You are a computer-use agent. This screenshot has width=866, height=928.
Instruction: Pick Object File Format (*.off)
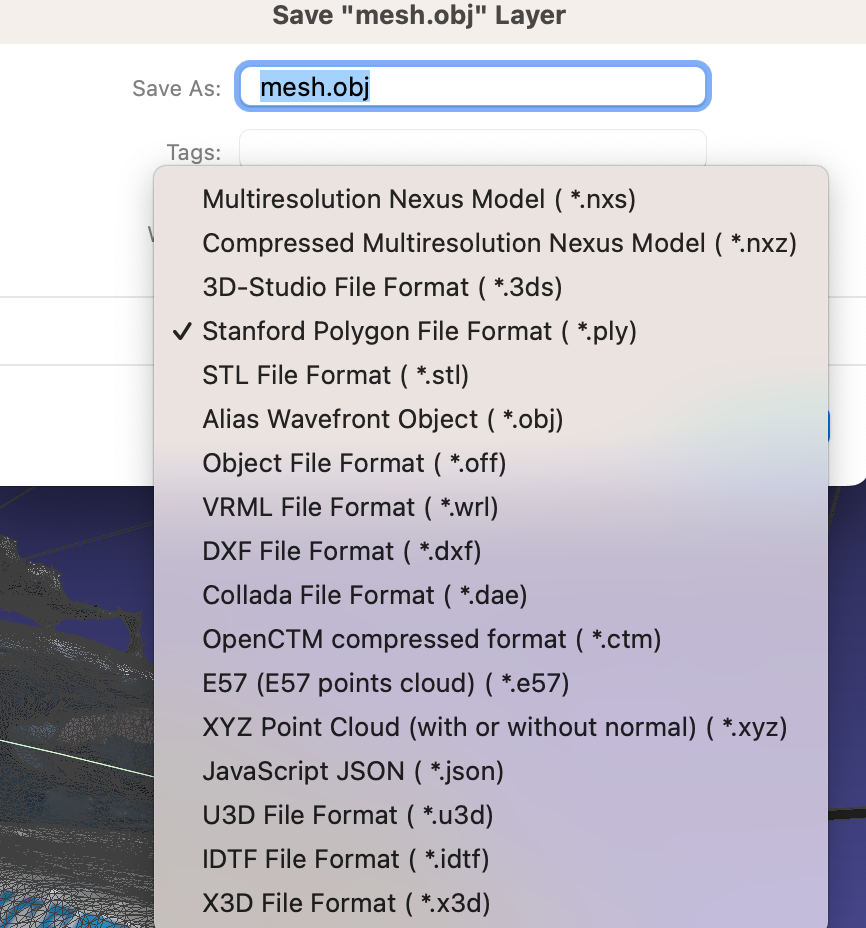(354, 463)
